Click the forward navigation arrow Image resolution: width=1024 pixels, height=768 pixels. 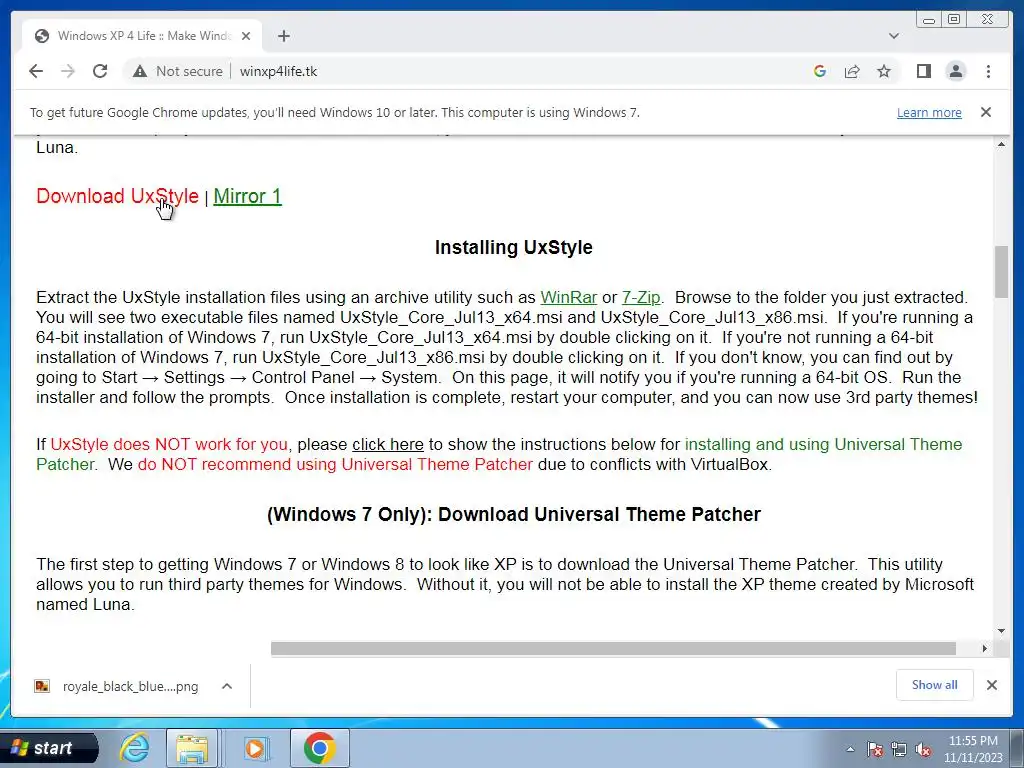coord(68,71)
